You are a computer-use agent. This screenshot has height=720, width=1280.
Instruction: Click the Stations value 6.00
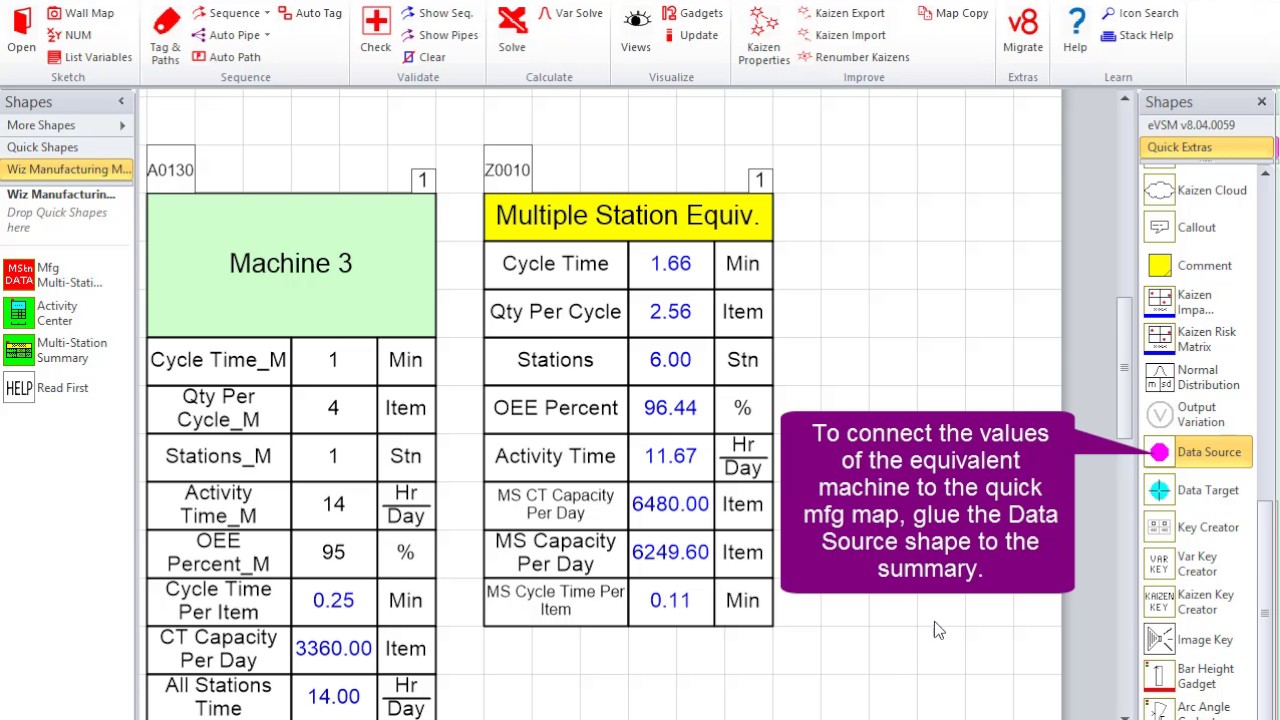click(670, 360)
